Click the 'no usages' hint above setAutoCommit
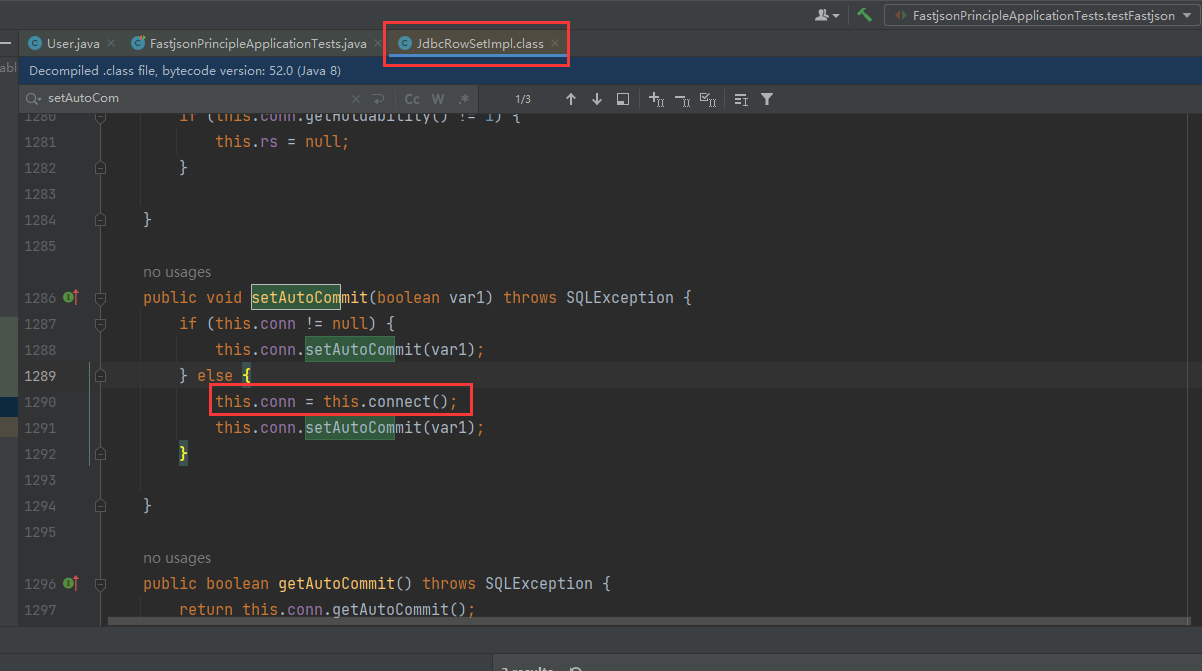The height and width of the screenshot is (671, 1202). [177, 272]
